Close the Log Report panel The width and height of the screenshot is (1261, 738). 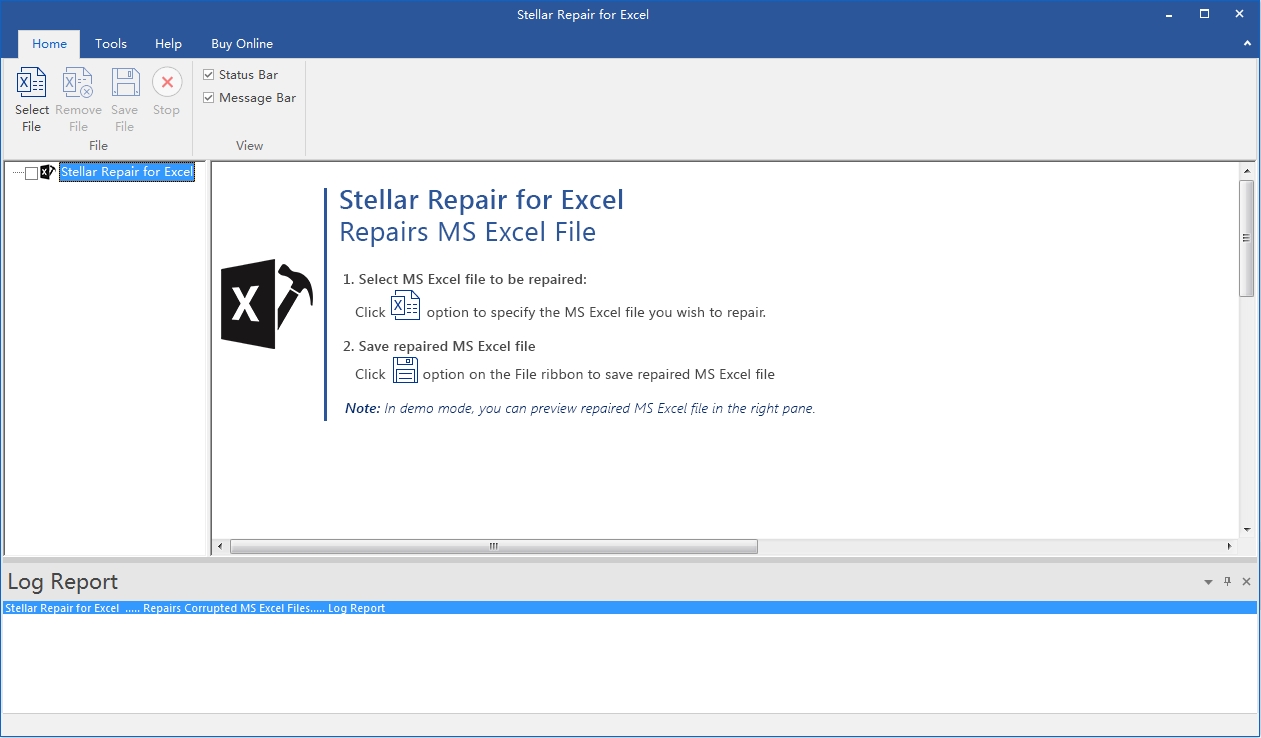1246,581
